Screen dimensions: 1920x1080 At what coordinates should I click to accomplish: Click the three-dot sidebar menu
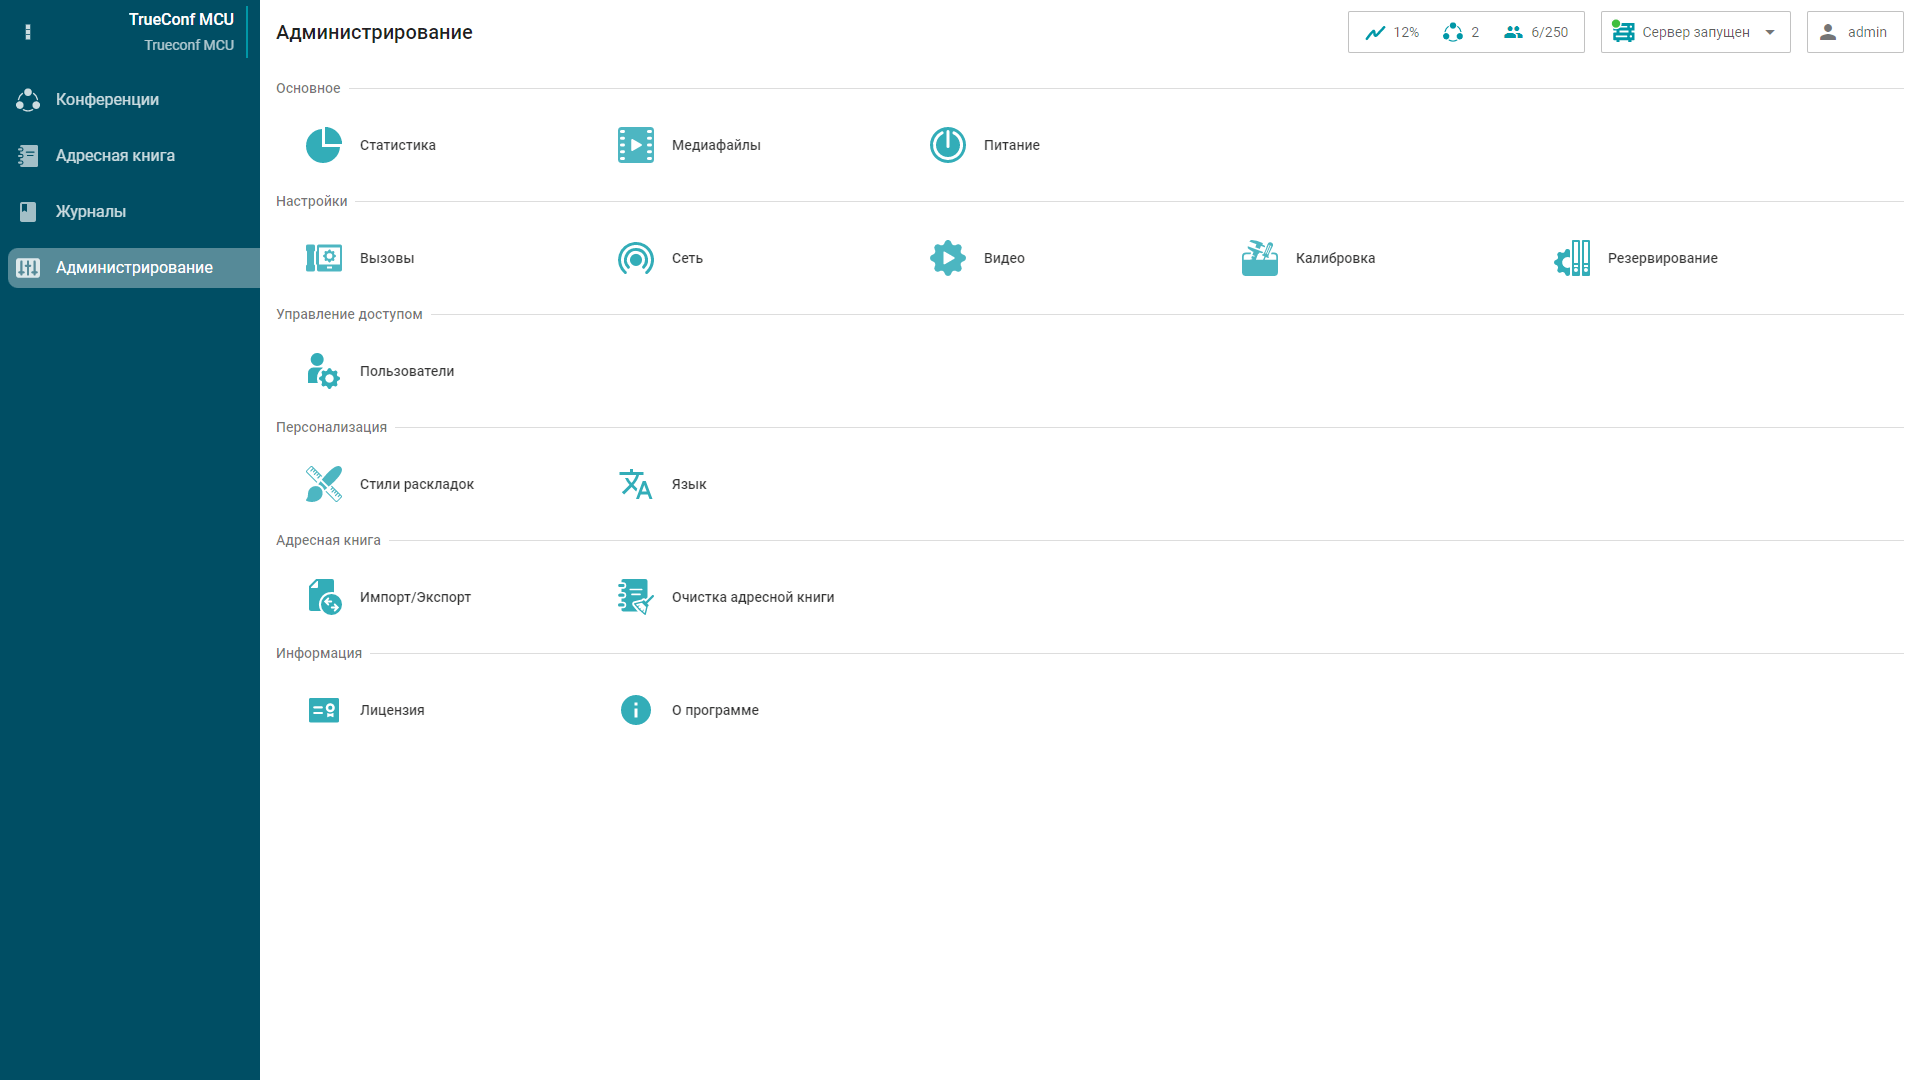(28, 32)
